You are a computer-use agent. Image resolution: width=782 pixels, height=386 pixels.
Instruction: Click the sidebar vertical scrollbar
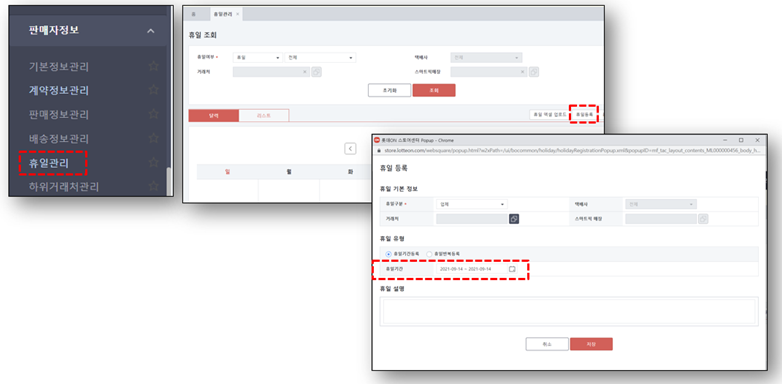click(169, 182)
